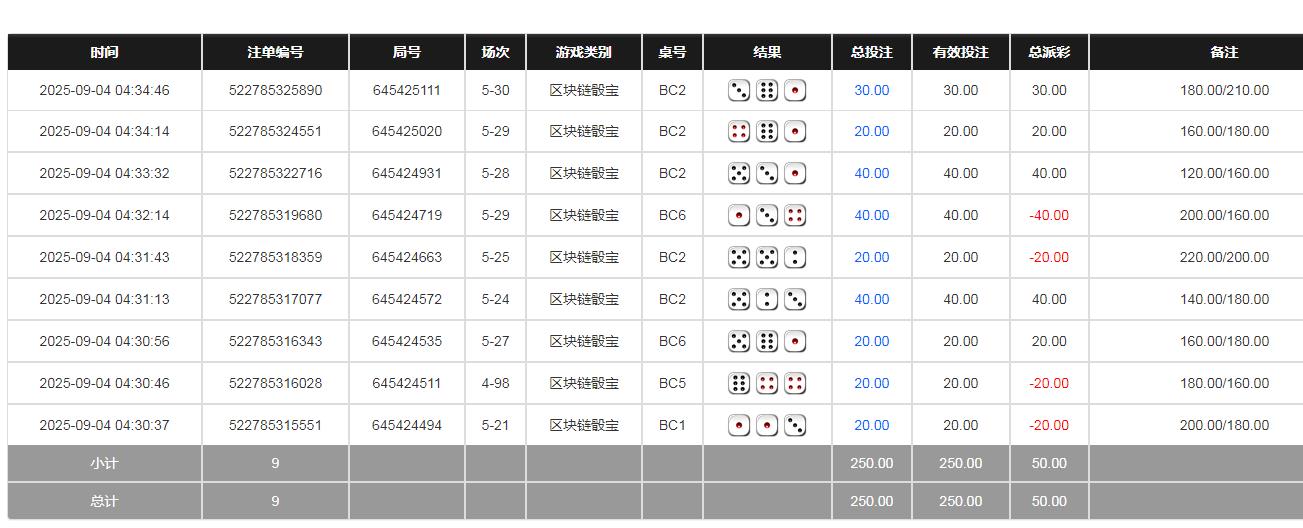Image resolution: width=1303 pixels, height=528 pixels.
Task: Open blue 40.00 bet for order 522785322716
Action: pos(871,173)
